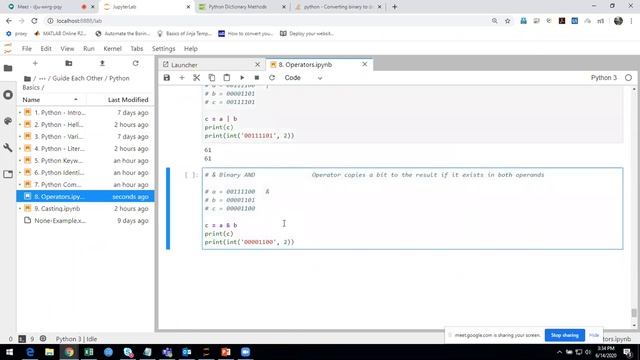The height and width of the screenshot is (360, 640).
Task: Click the kernel status circle indicator
Action: point(628,78)
